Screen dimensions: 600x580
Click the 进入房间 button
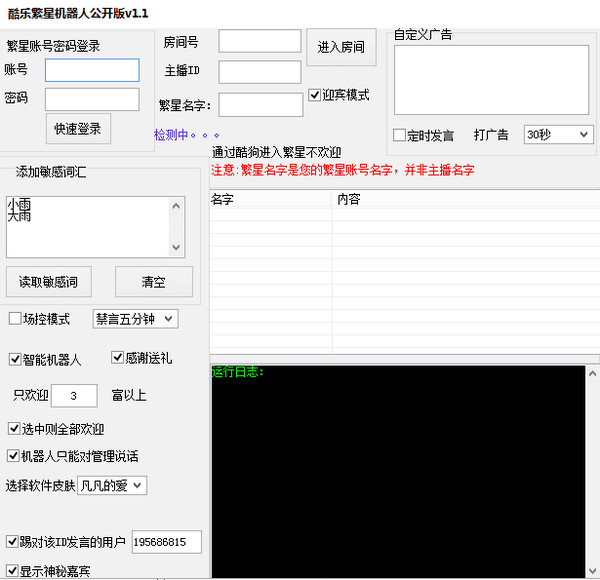[340, 47]
